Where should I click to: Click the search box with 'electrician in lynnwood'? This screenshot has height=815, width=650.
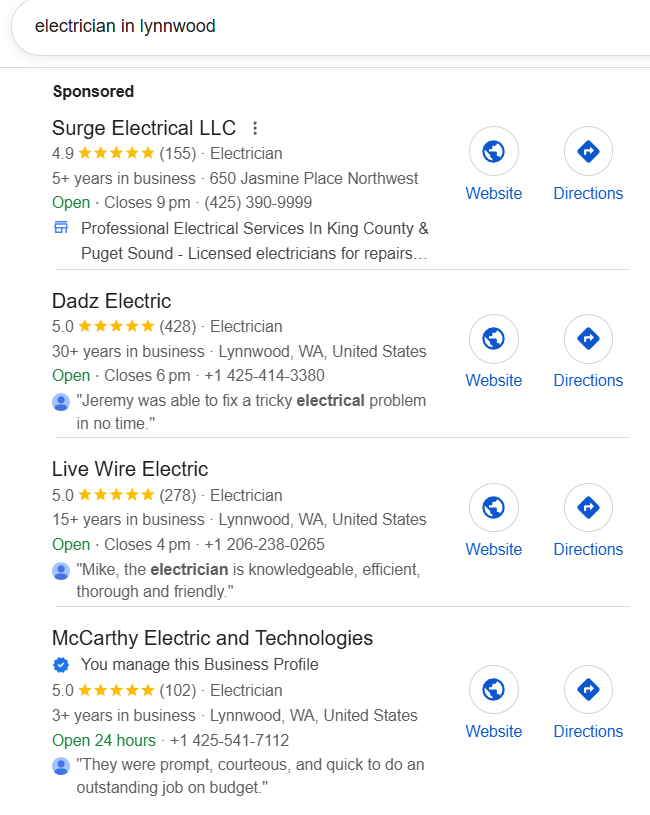click(x=300, y=26)
